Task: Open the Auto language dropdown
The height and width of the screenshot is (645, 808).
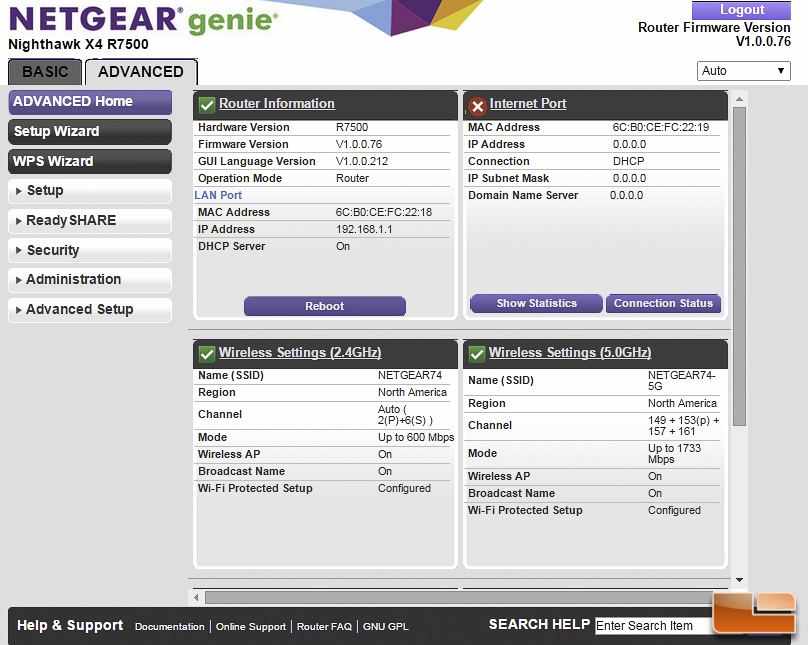Action: [744, 71]
